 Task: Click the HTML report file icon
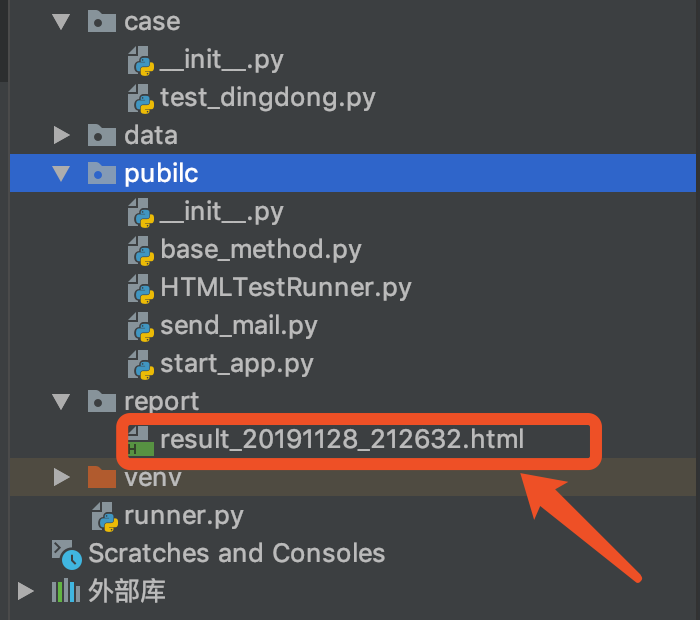click(139, 440)
